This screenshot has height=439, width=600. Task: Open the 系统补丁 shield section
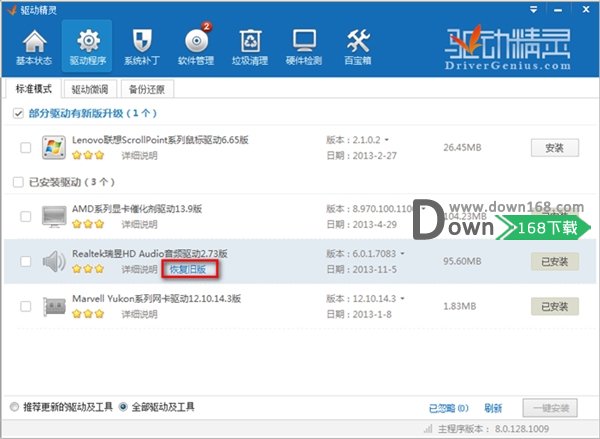point(142,47)
